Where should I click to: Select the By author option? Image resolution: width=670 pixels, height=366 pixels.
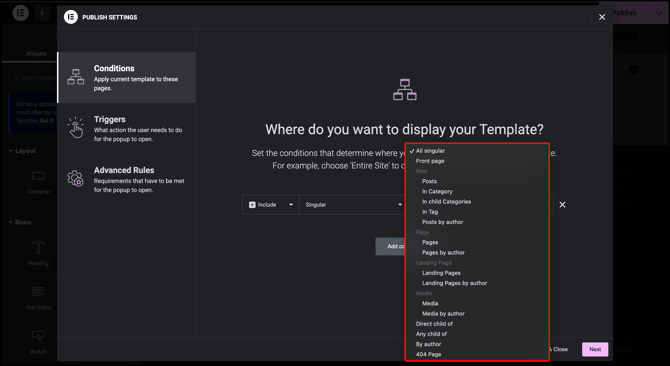[x=428, y=344]
